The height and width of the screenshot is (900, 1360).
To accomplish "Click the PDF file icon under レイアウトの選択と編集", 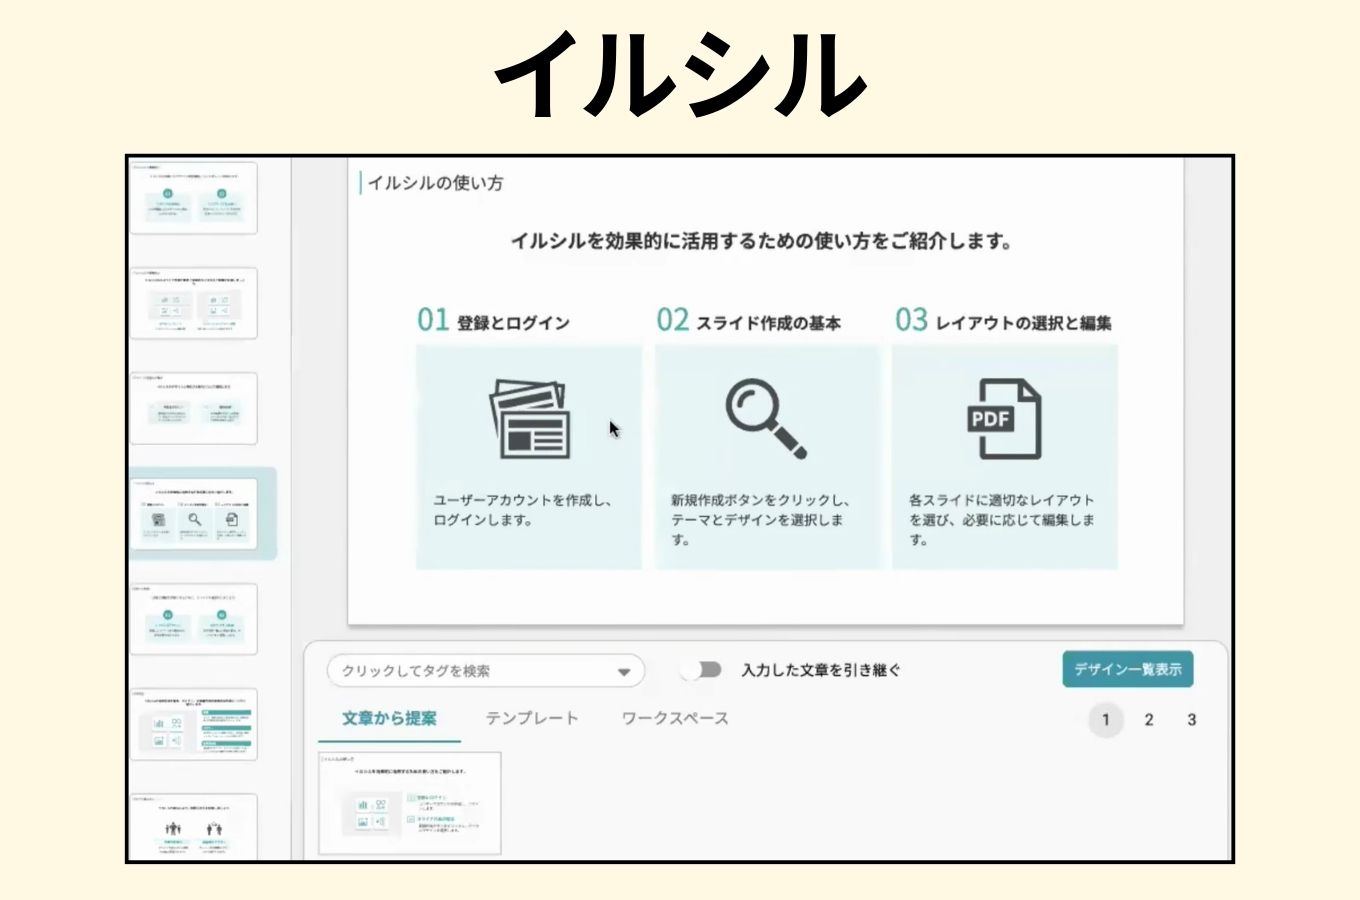I will point(1004,419).
